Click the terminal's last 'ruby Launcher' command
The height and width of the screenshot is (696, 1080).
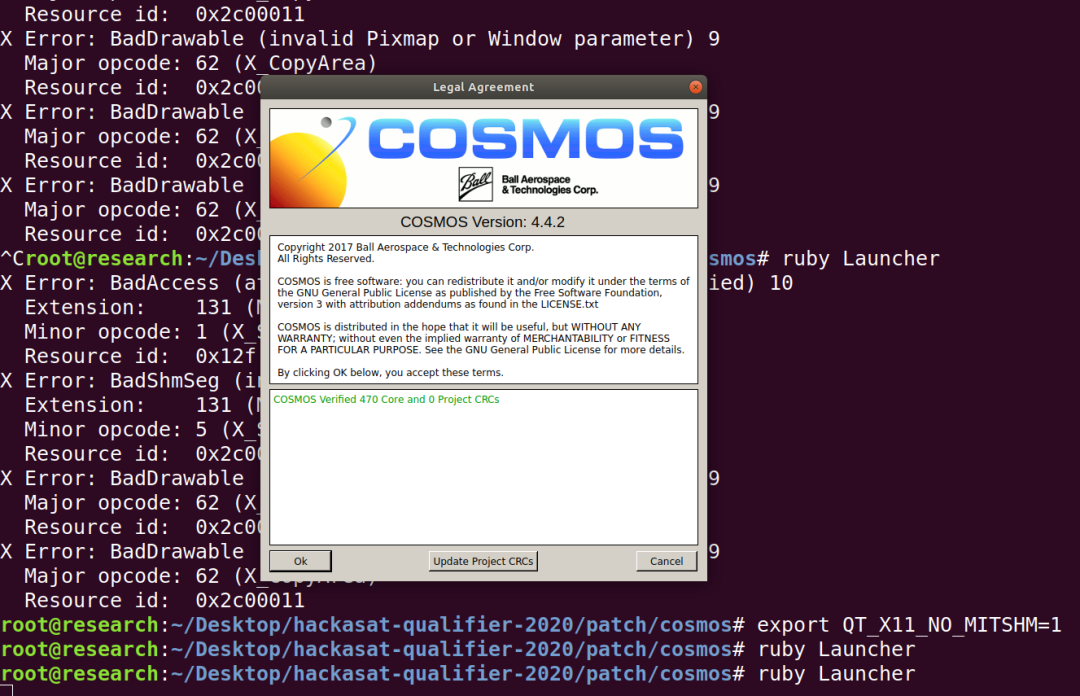(837, 673)
